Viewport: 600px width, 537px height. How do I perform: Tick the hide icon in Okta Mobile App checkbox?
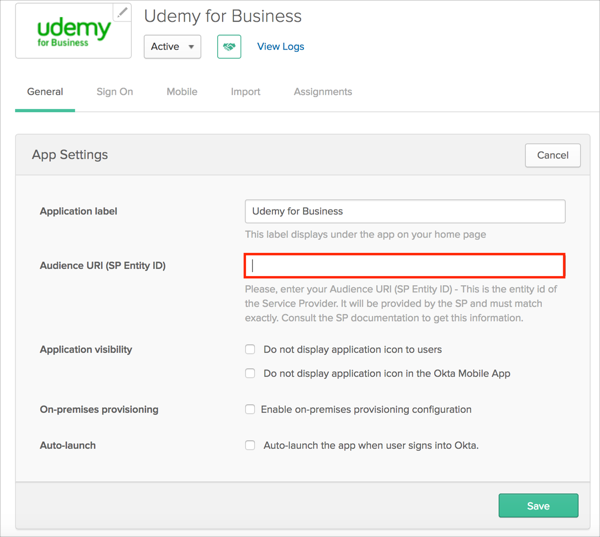point(250,374)
